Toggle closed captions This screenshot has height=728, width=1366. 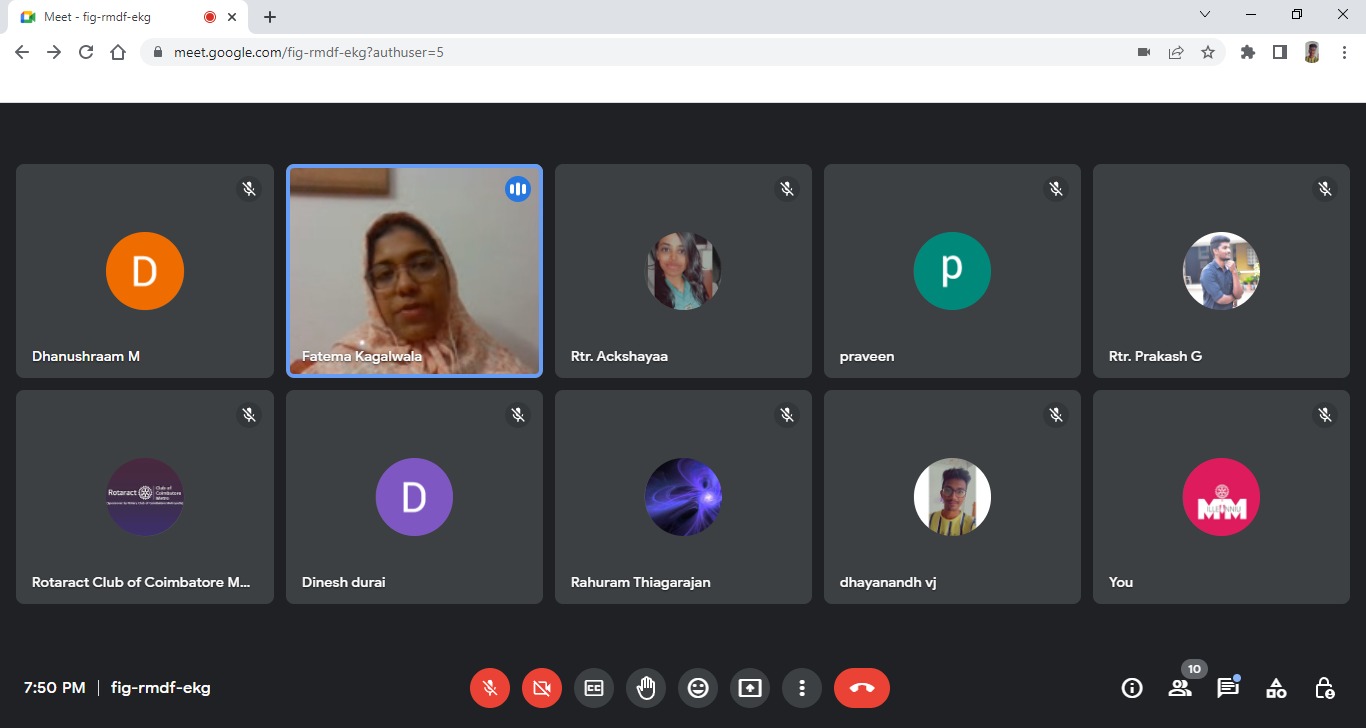coord(594,688)
